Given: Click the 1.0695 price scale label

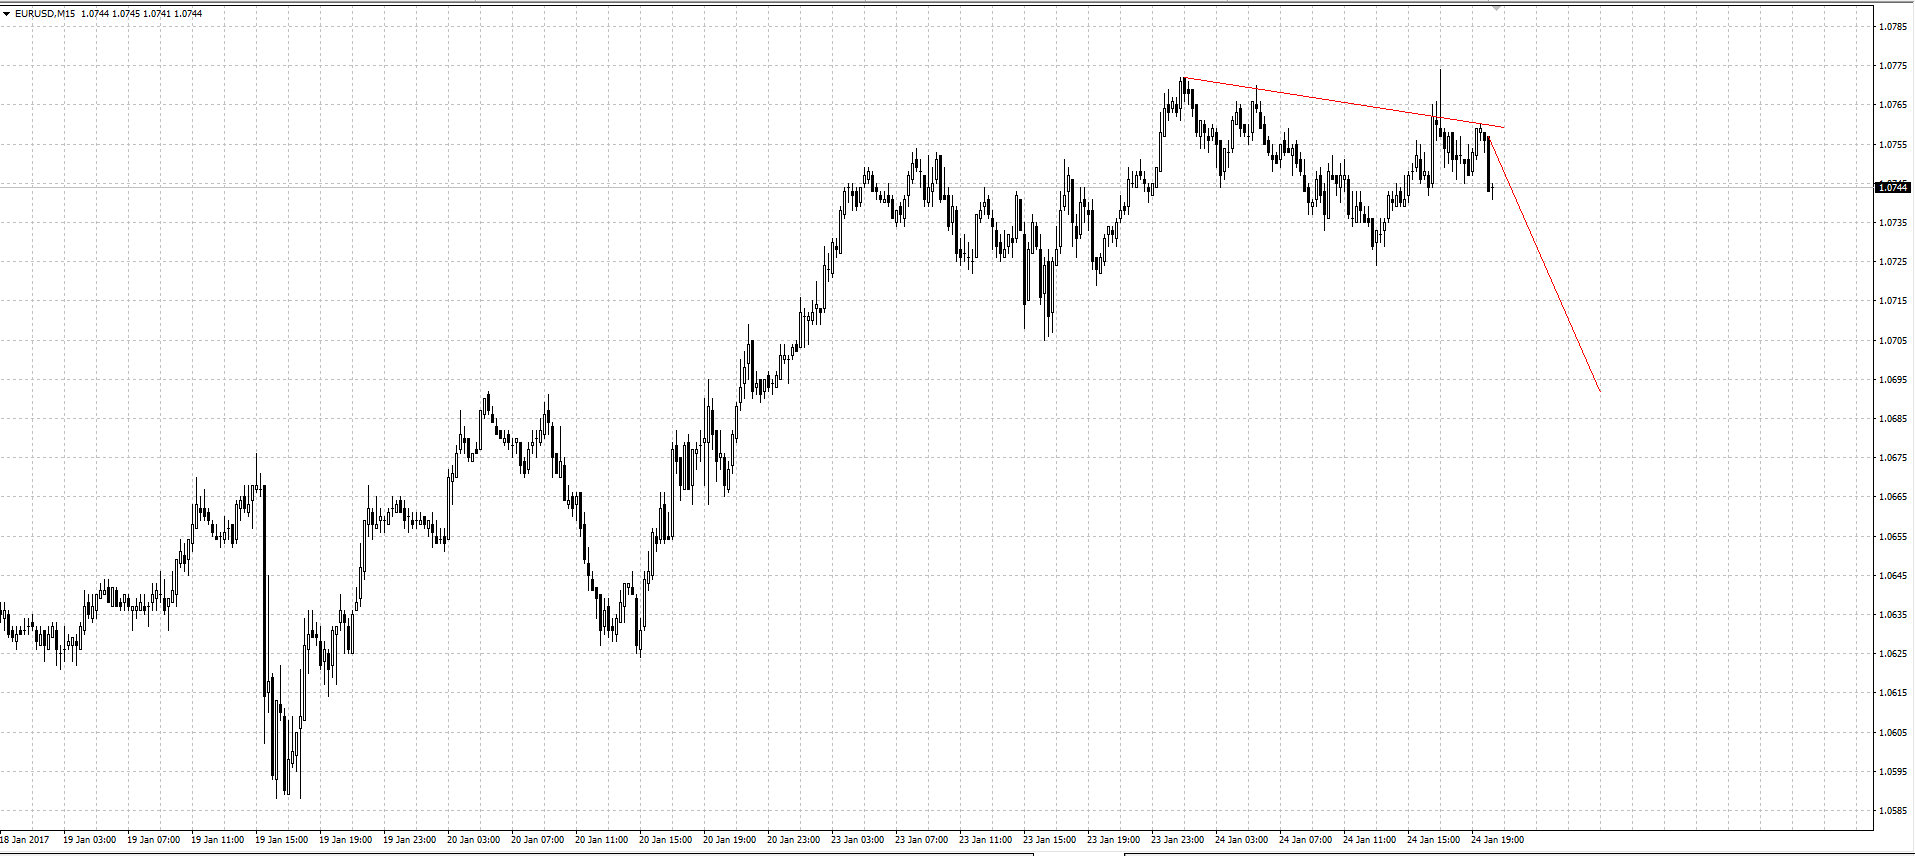Looking at the screenshot, I should point(1892,380).
